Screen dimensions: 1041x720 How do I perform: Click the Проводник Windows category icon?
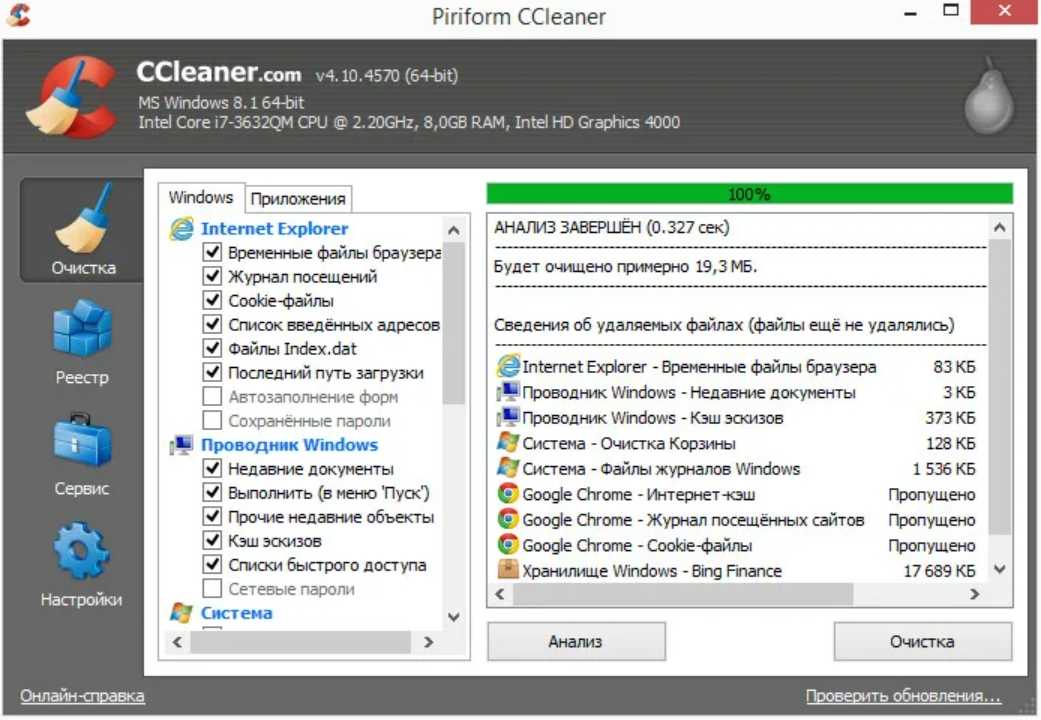(181, 445)
